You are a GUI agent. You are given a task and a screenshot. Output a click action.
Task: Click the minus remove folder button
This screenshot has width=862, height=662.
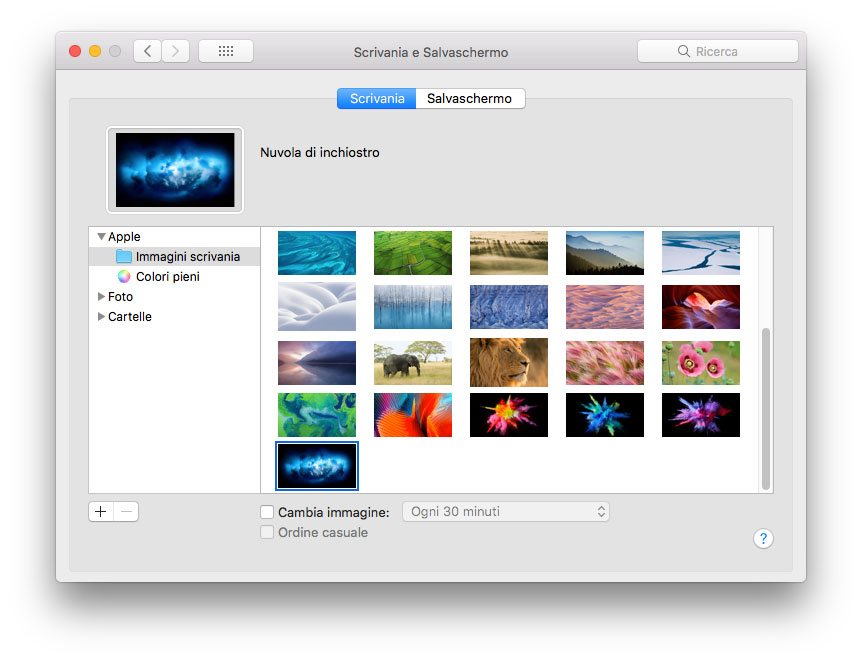[x=126, y=512]
